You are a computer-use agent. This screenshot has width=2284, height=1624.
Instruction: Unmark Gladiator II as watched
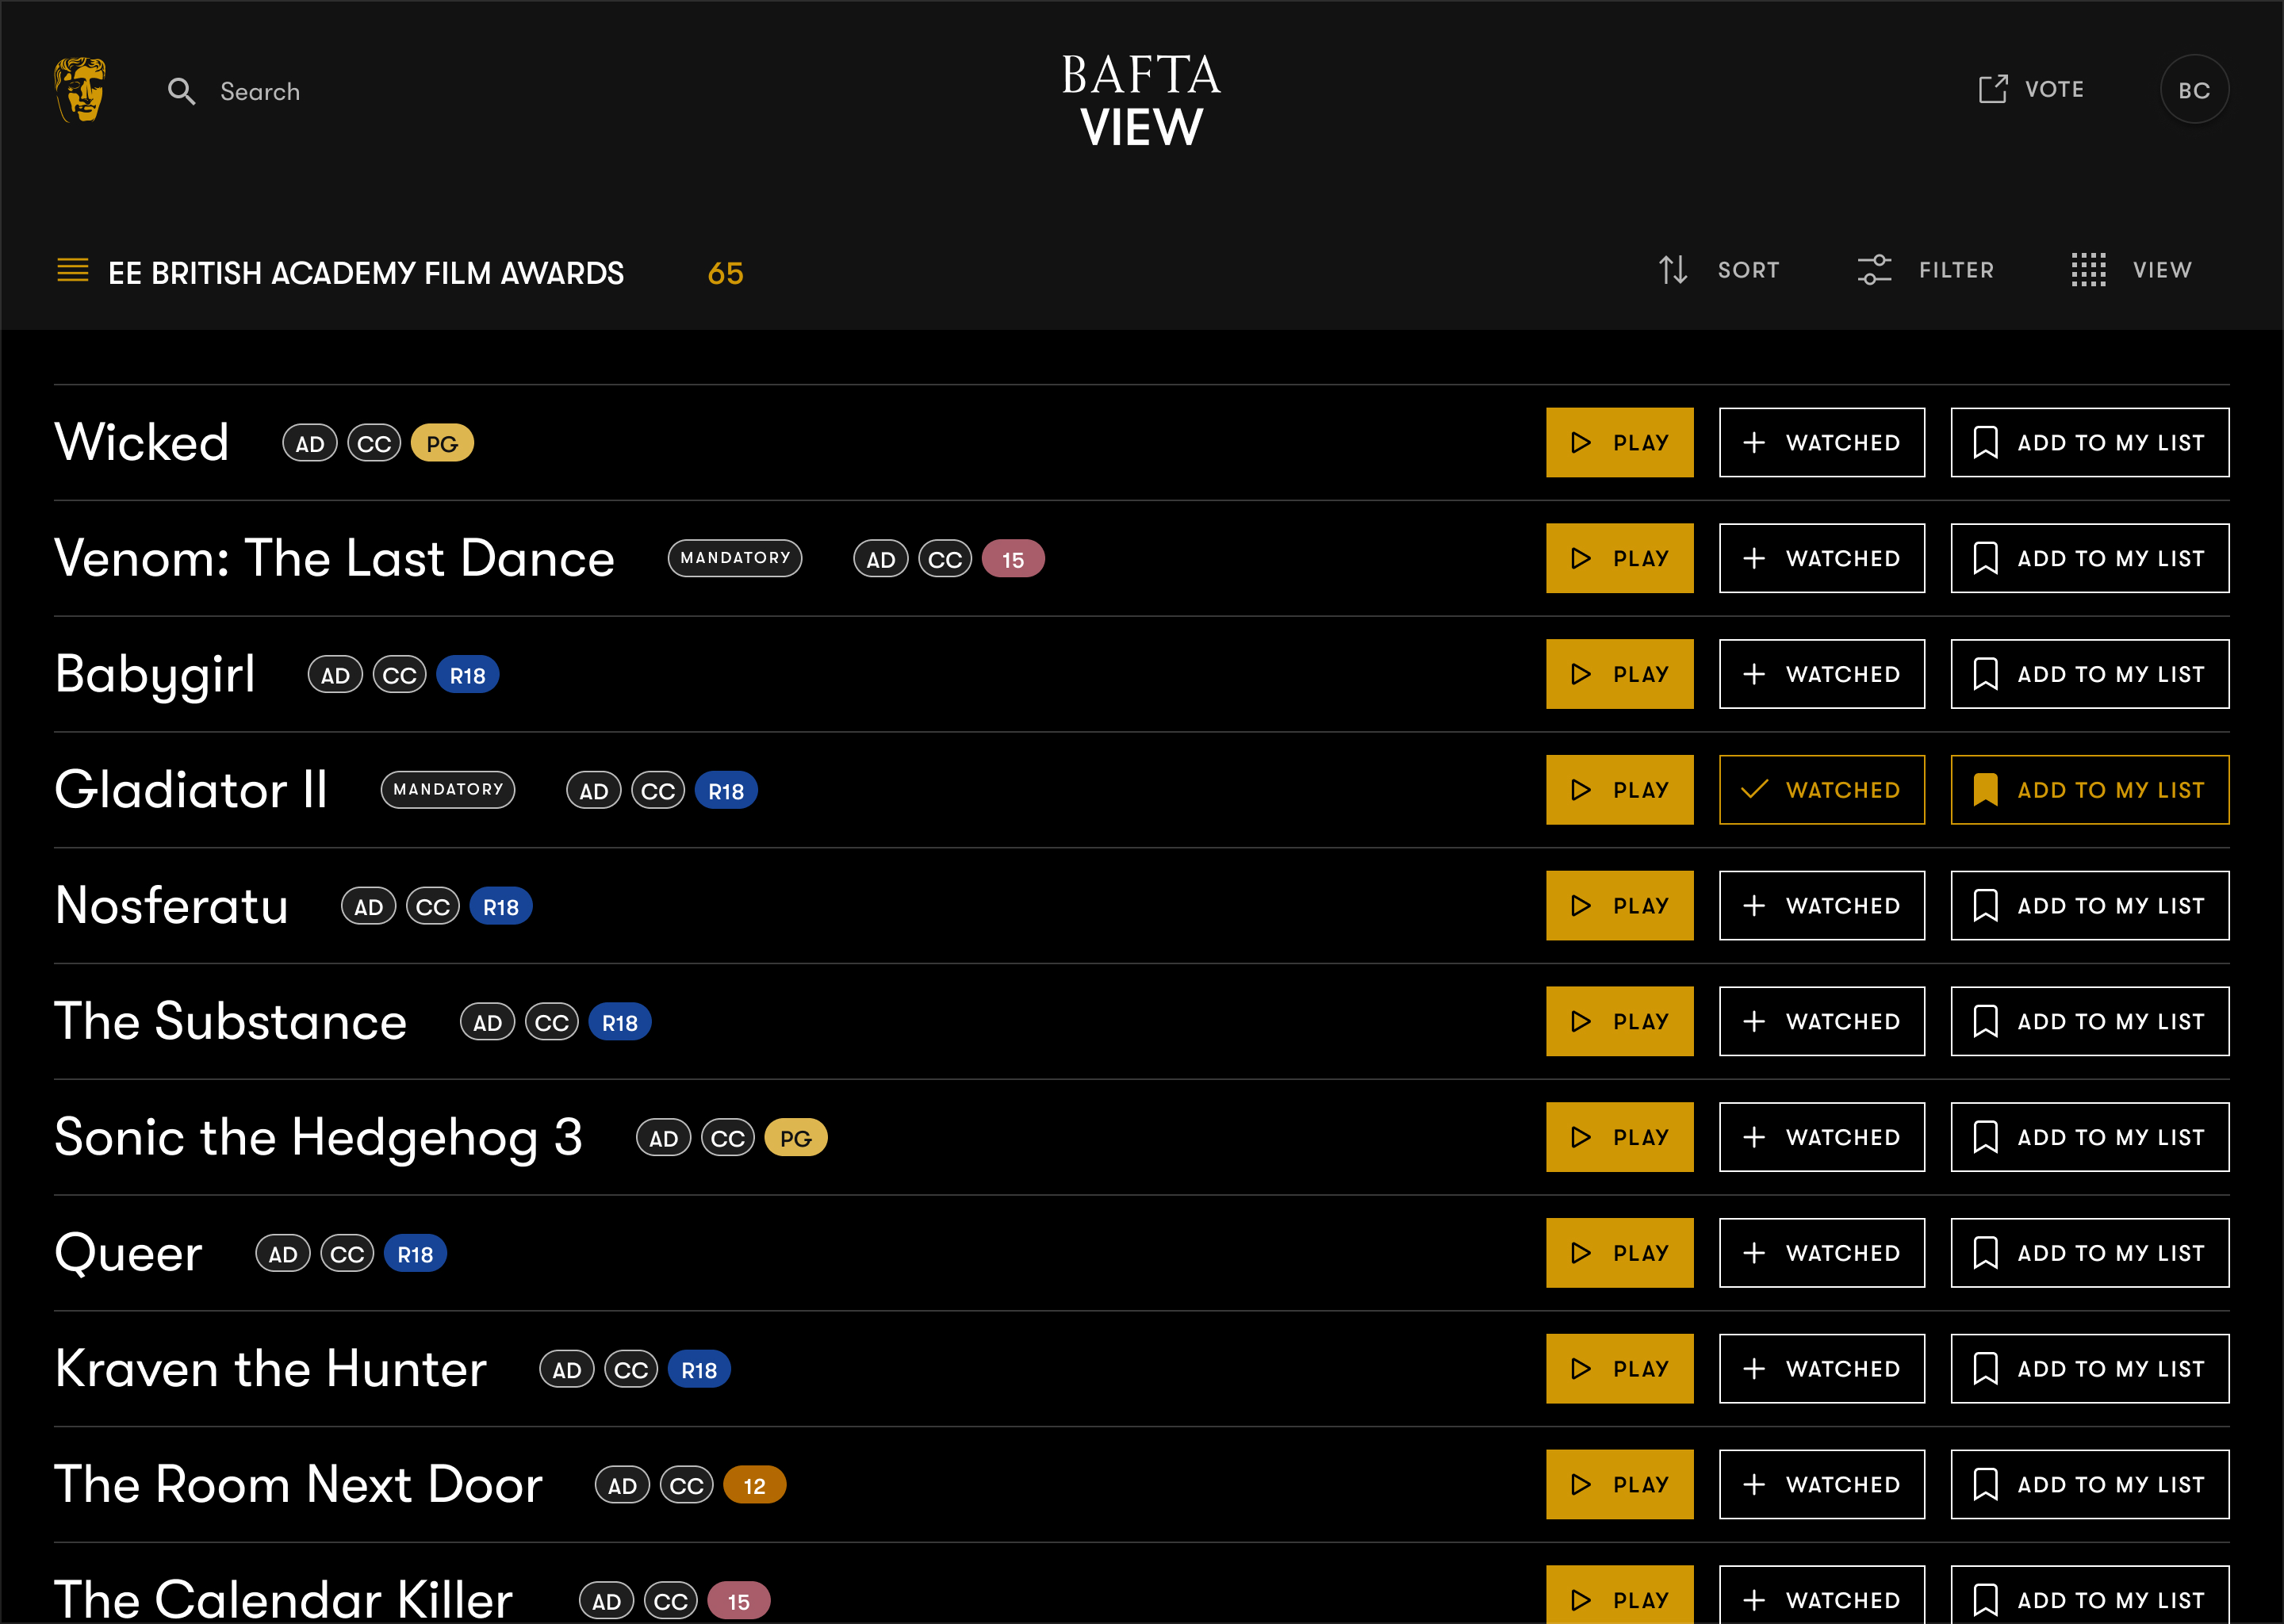[1821, 790]
